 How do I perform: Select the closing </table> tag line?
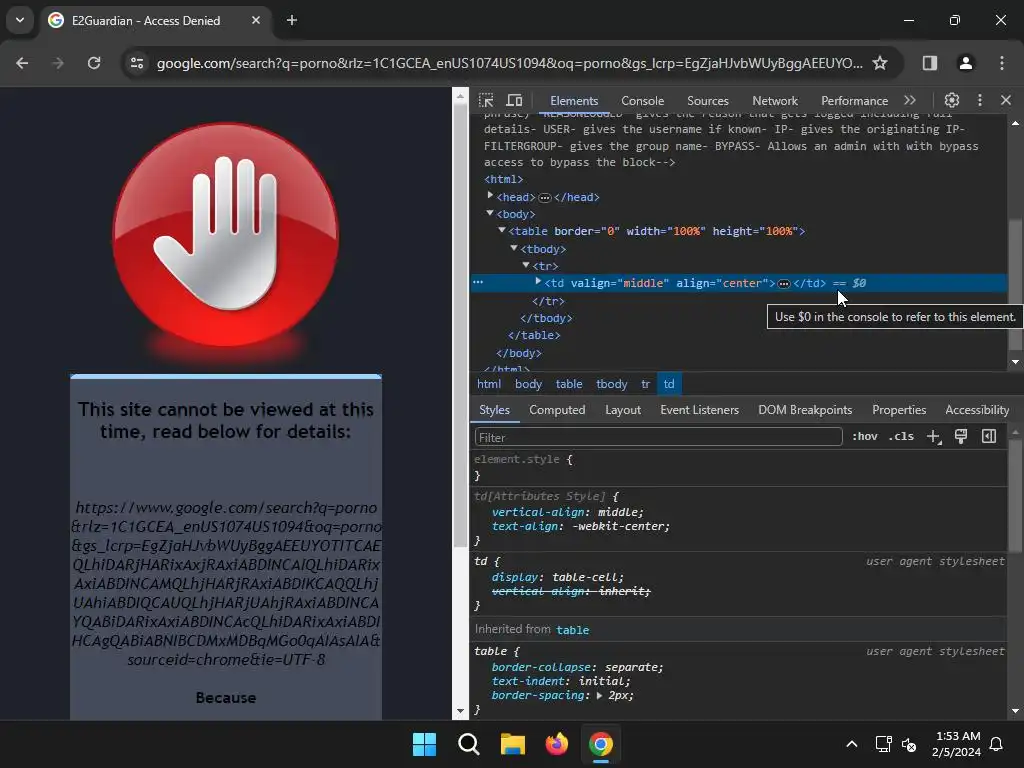534,335
